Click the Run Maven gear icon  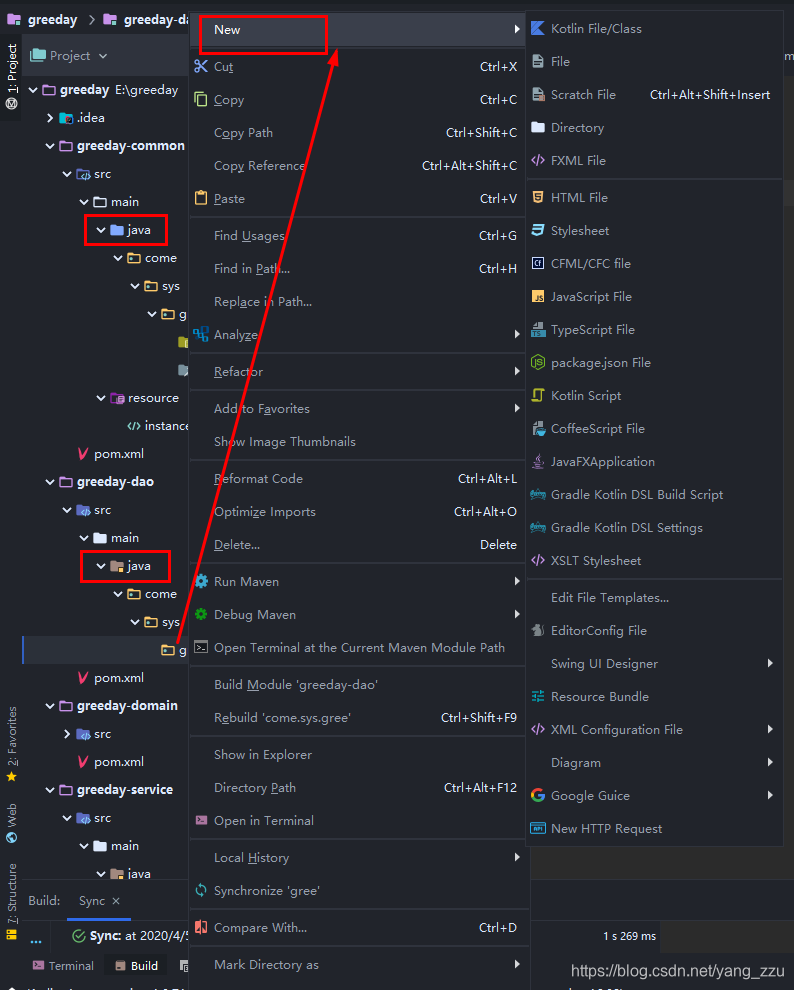201,581
